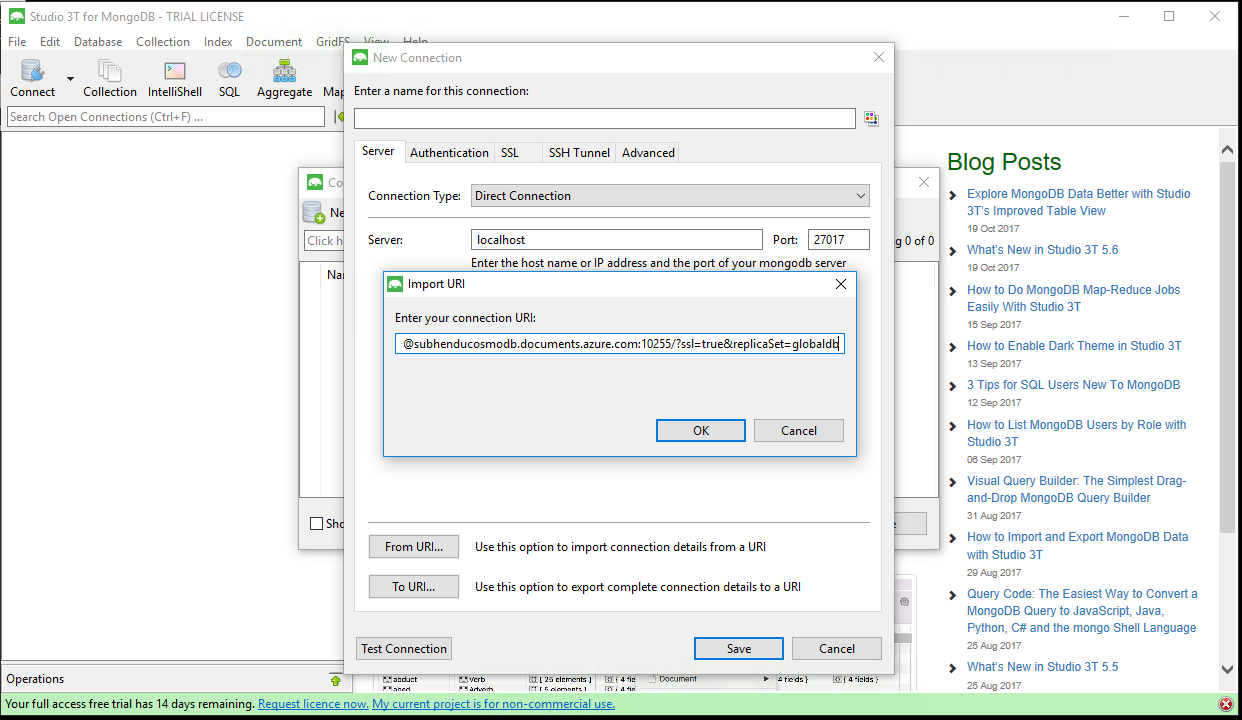Click the Blog Posts heading
Image resolution: width=1242 pixels, height=720 pixels.
click(x=1004, y=162)
